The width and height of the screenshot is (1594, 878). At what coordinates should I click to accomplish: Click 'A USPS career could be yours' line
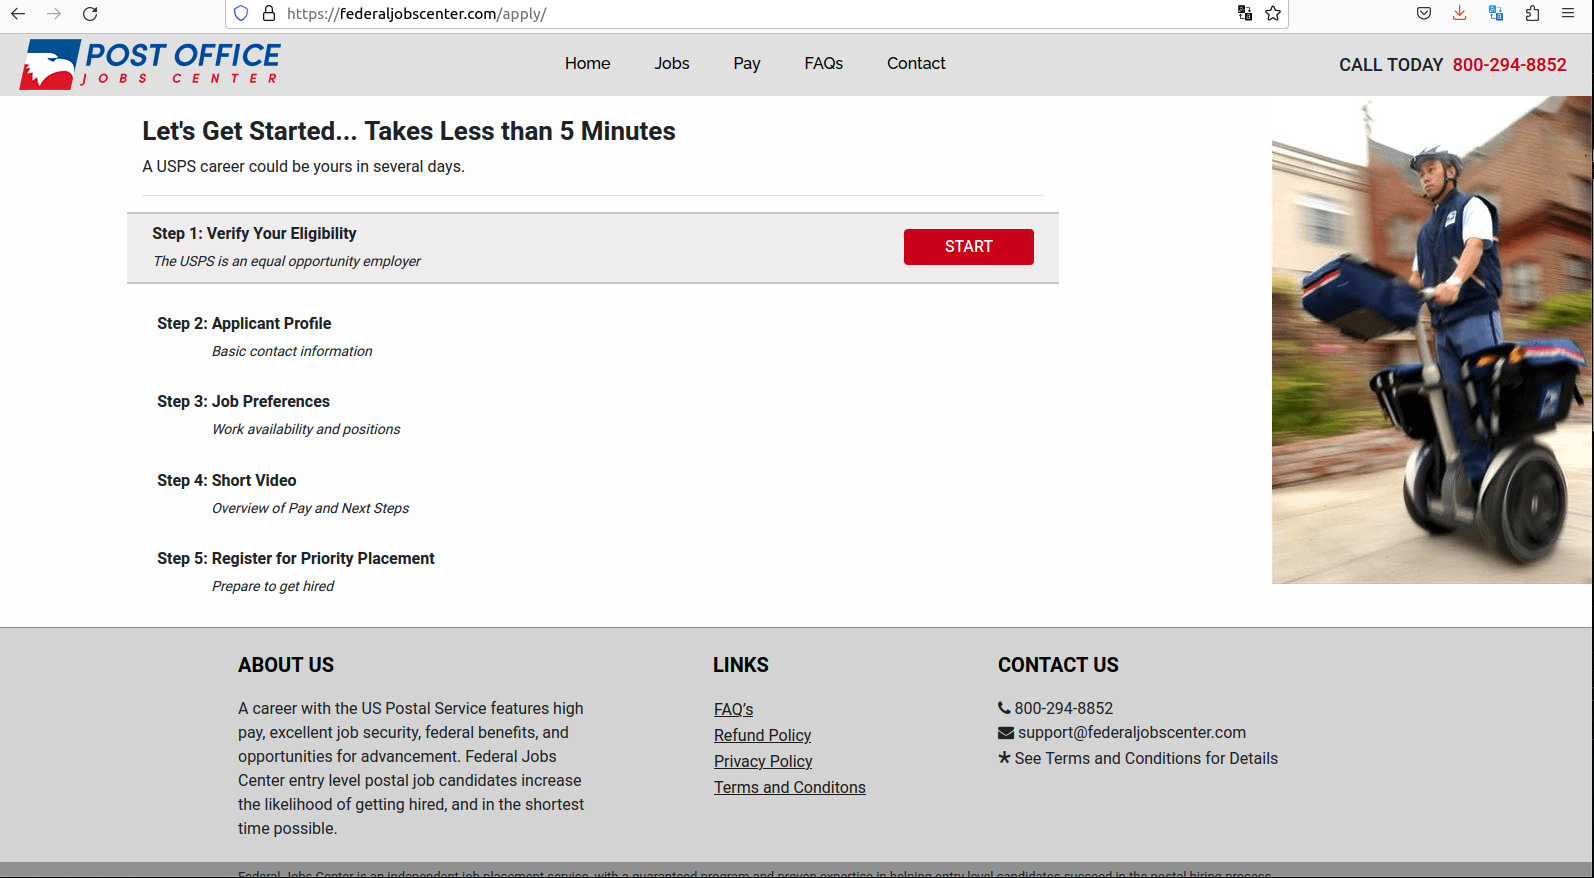coord(303,166)
